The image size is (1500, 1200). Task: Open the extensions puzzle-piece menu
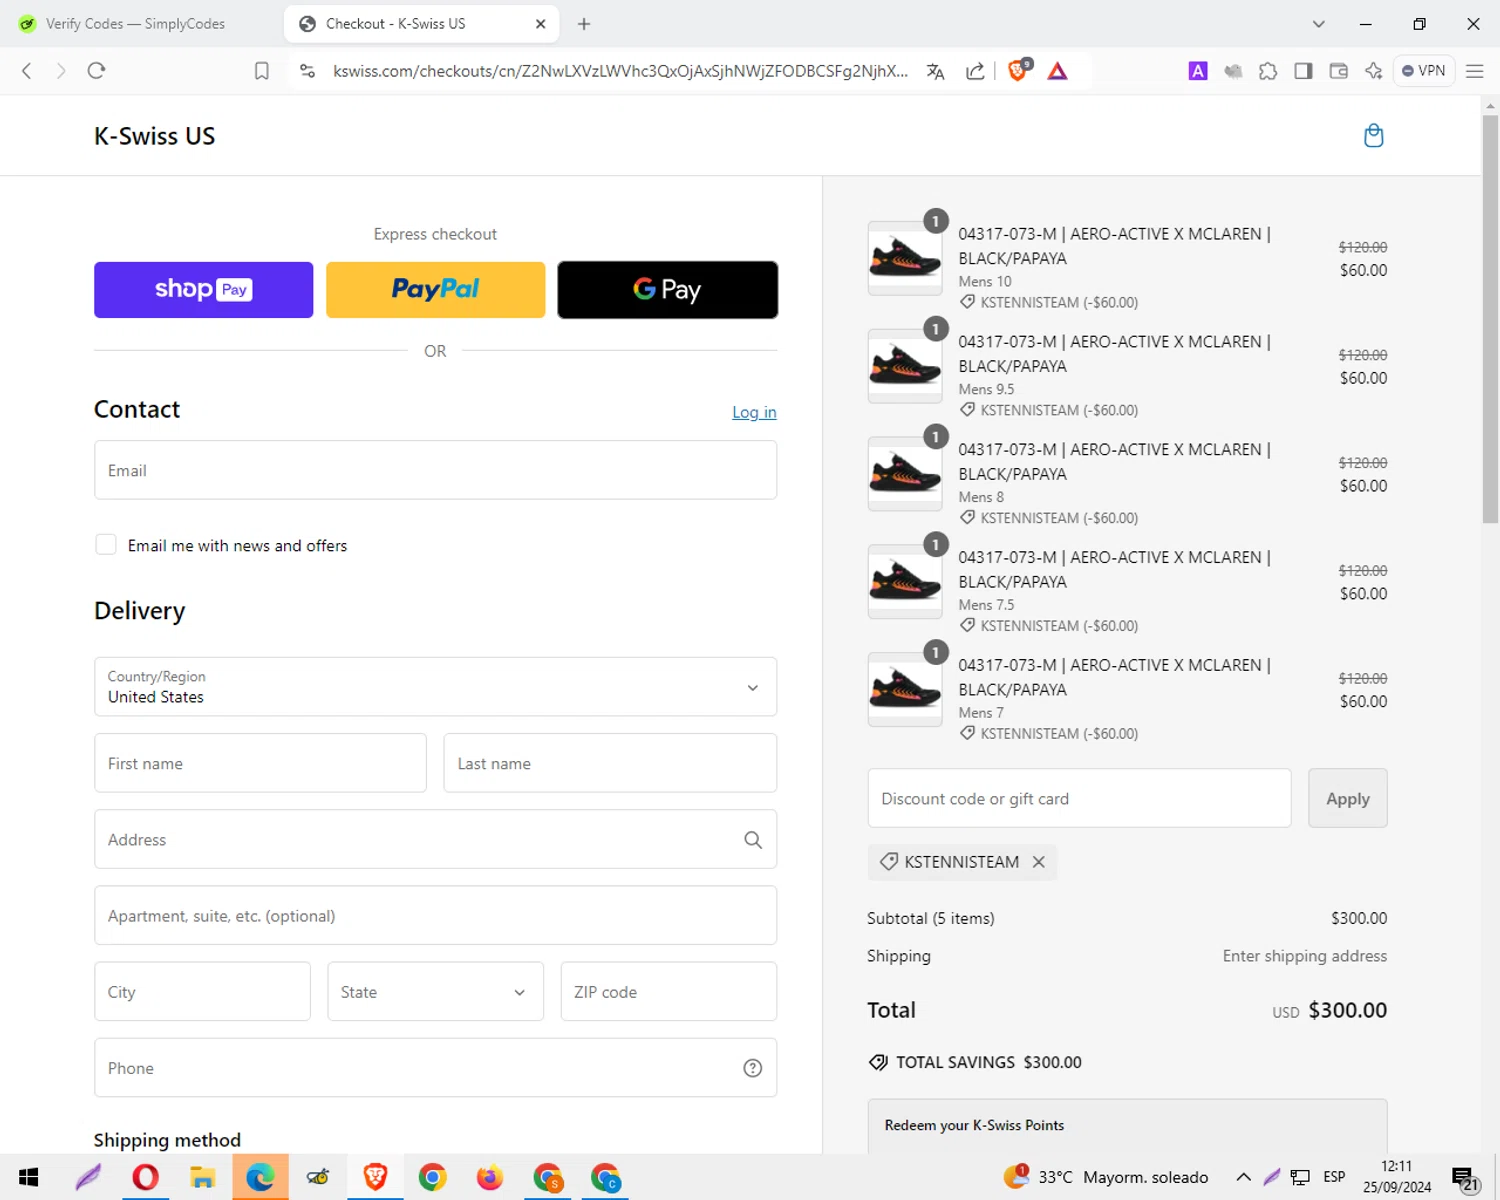pos(1268,71)
